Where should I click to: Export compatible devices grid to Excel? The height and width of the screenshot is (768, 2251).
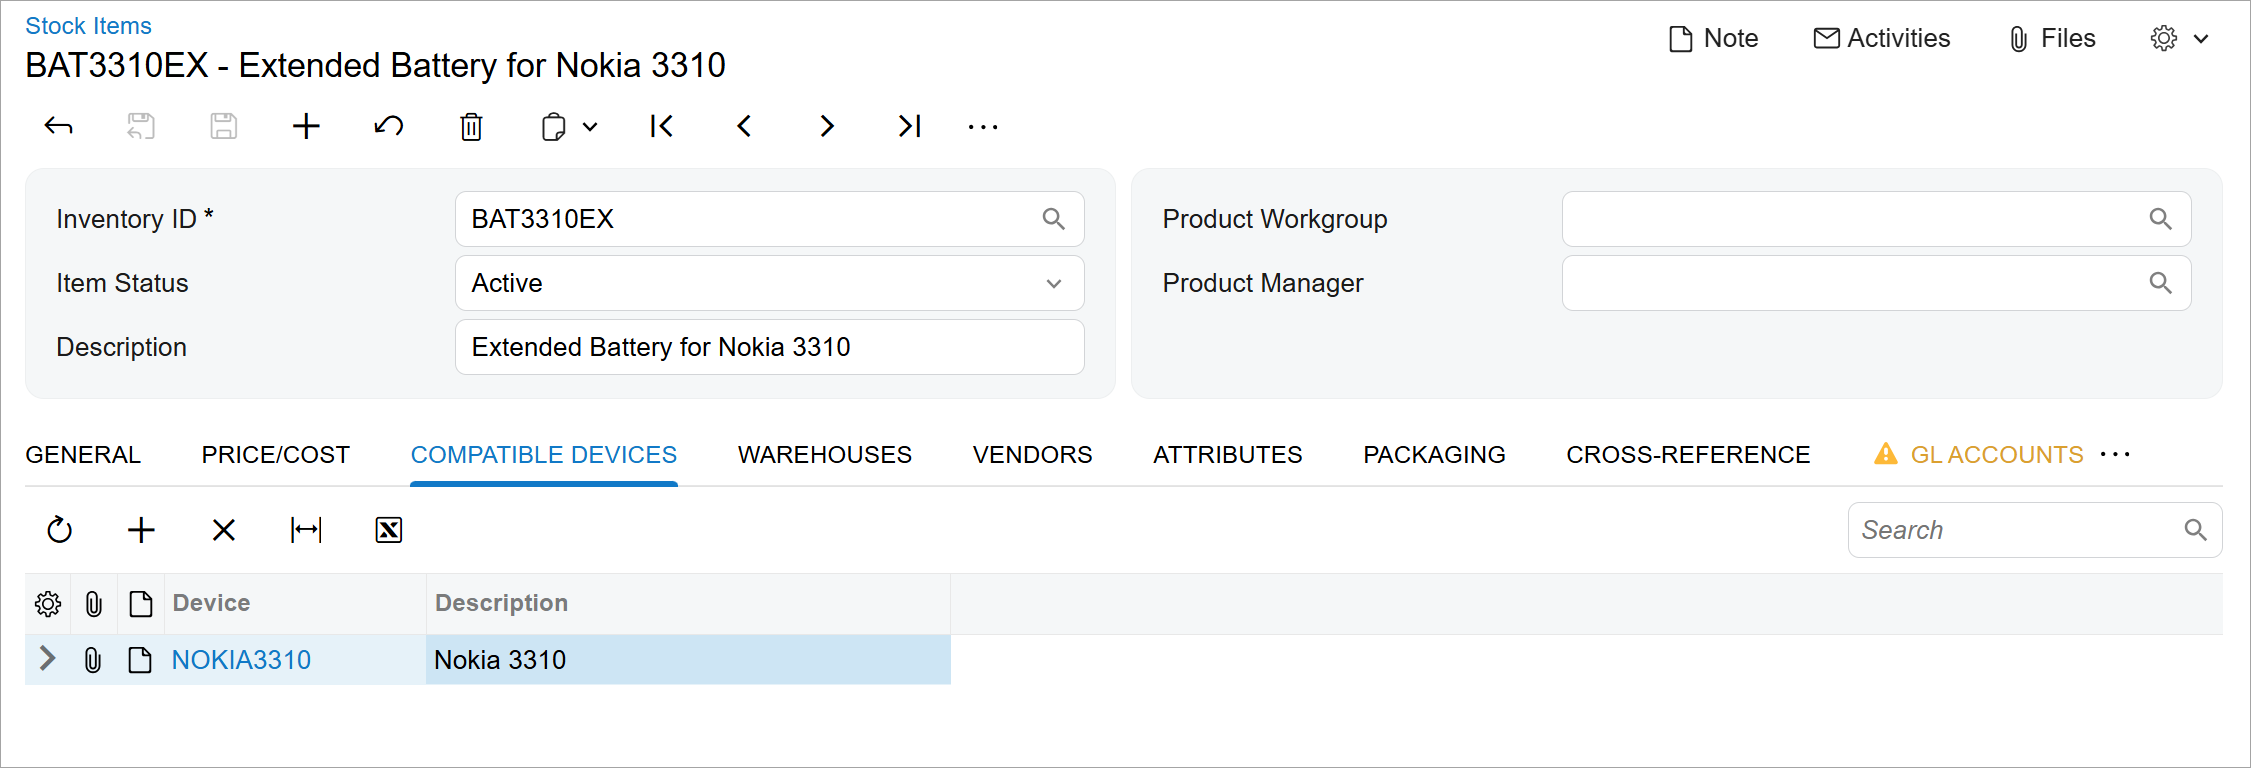coord(389,530)
